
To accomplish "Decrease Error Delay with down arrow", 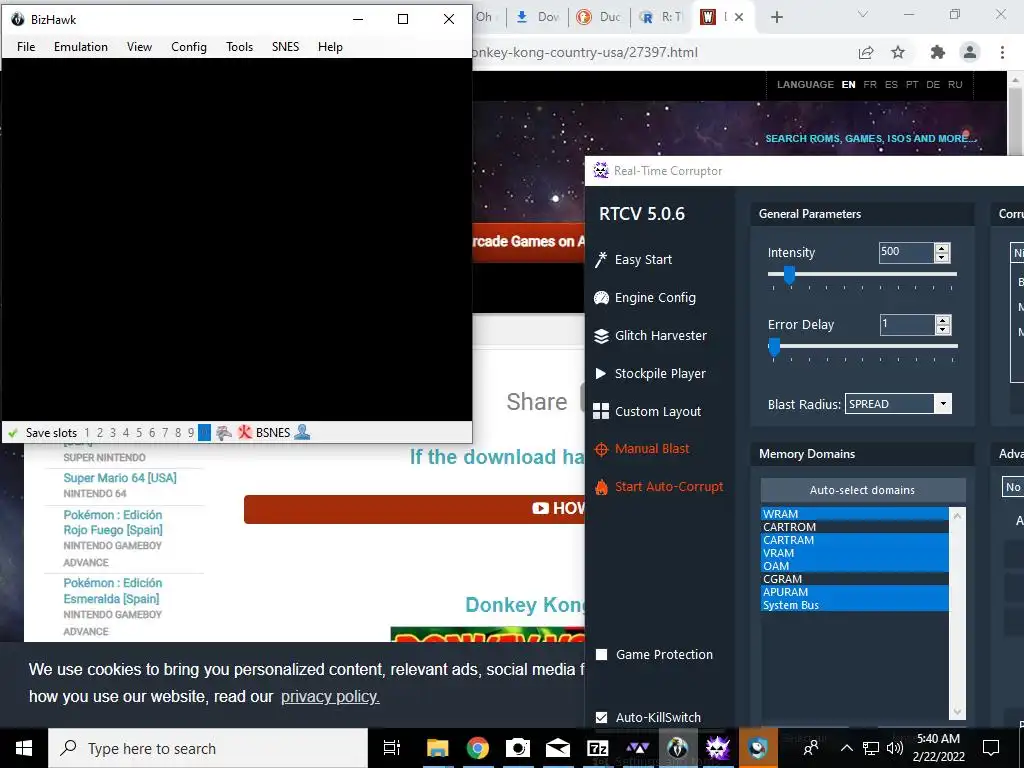I will coord(942,329).
